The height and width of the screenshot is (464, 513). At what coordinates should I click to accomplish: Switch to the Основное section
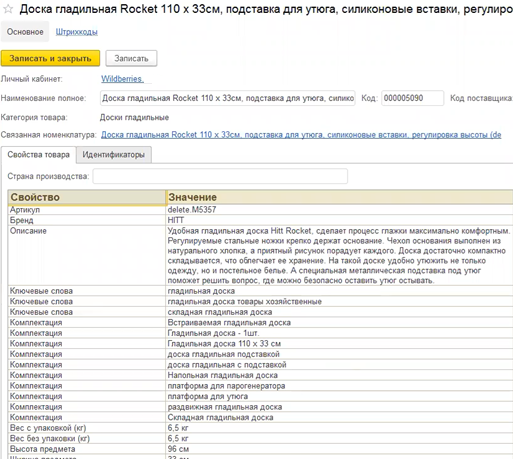coord(25,32)
